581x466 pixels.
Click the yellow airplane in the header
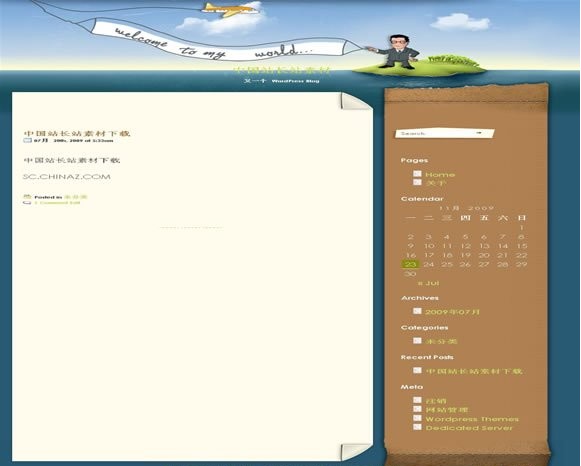[229, 10]
